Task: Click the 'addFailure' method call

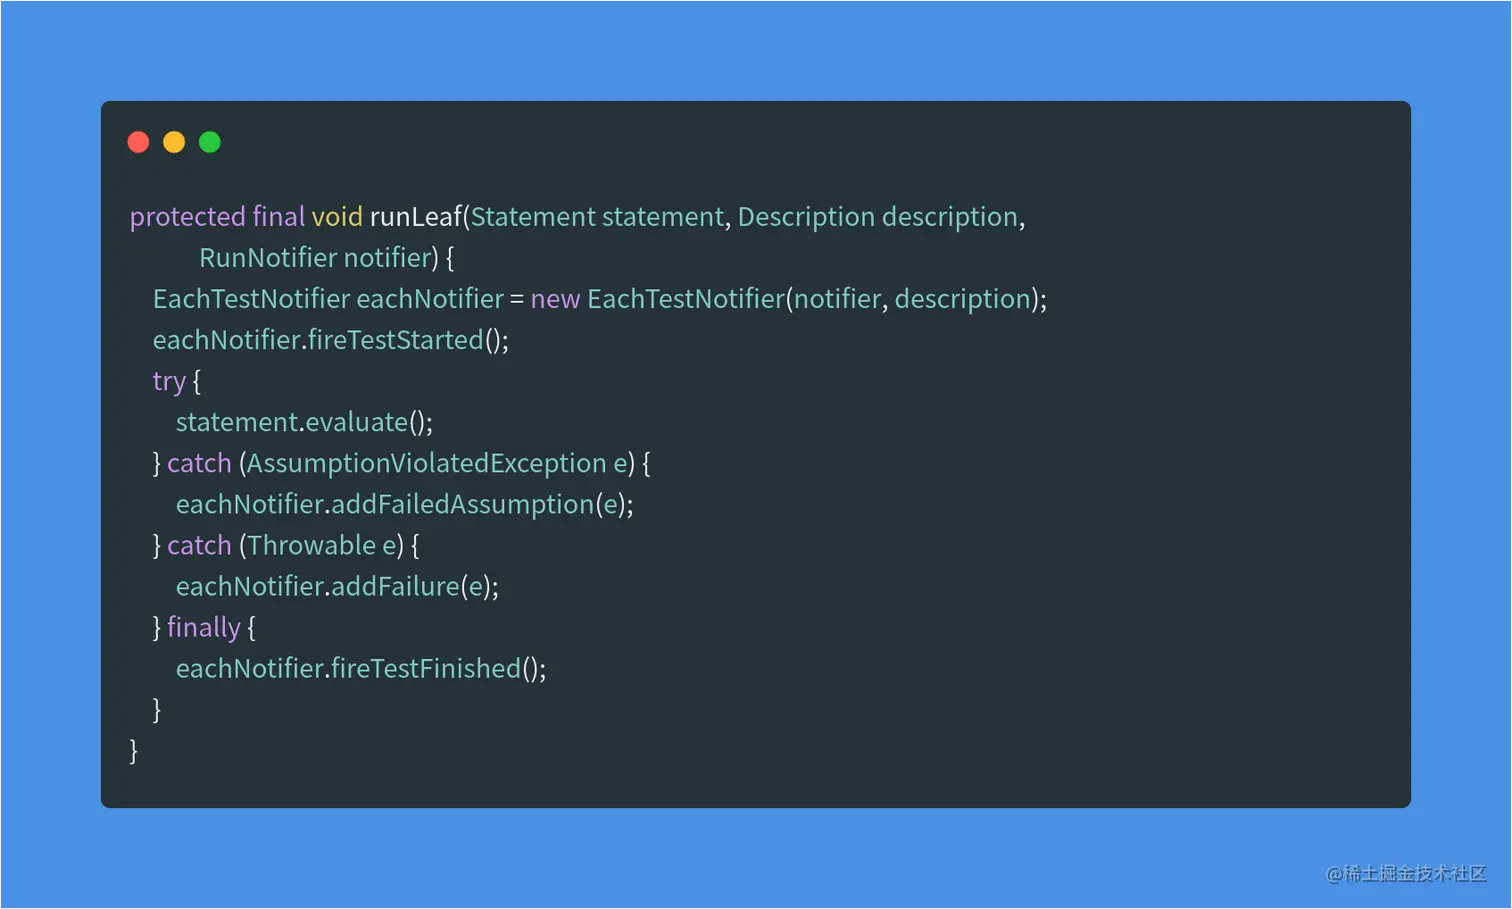Action: click(395, 586)
